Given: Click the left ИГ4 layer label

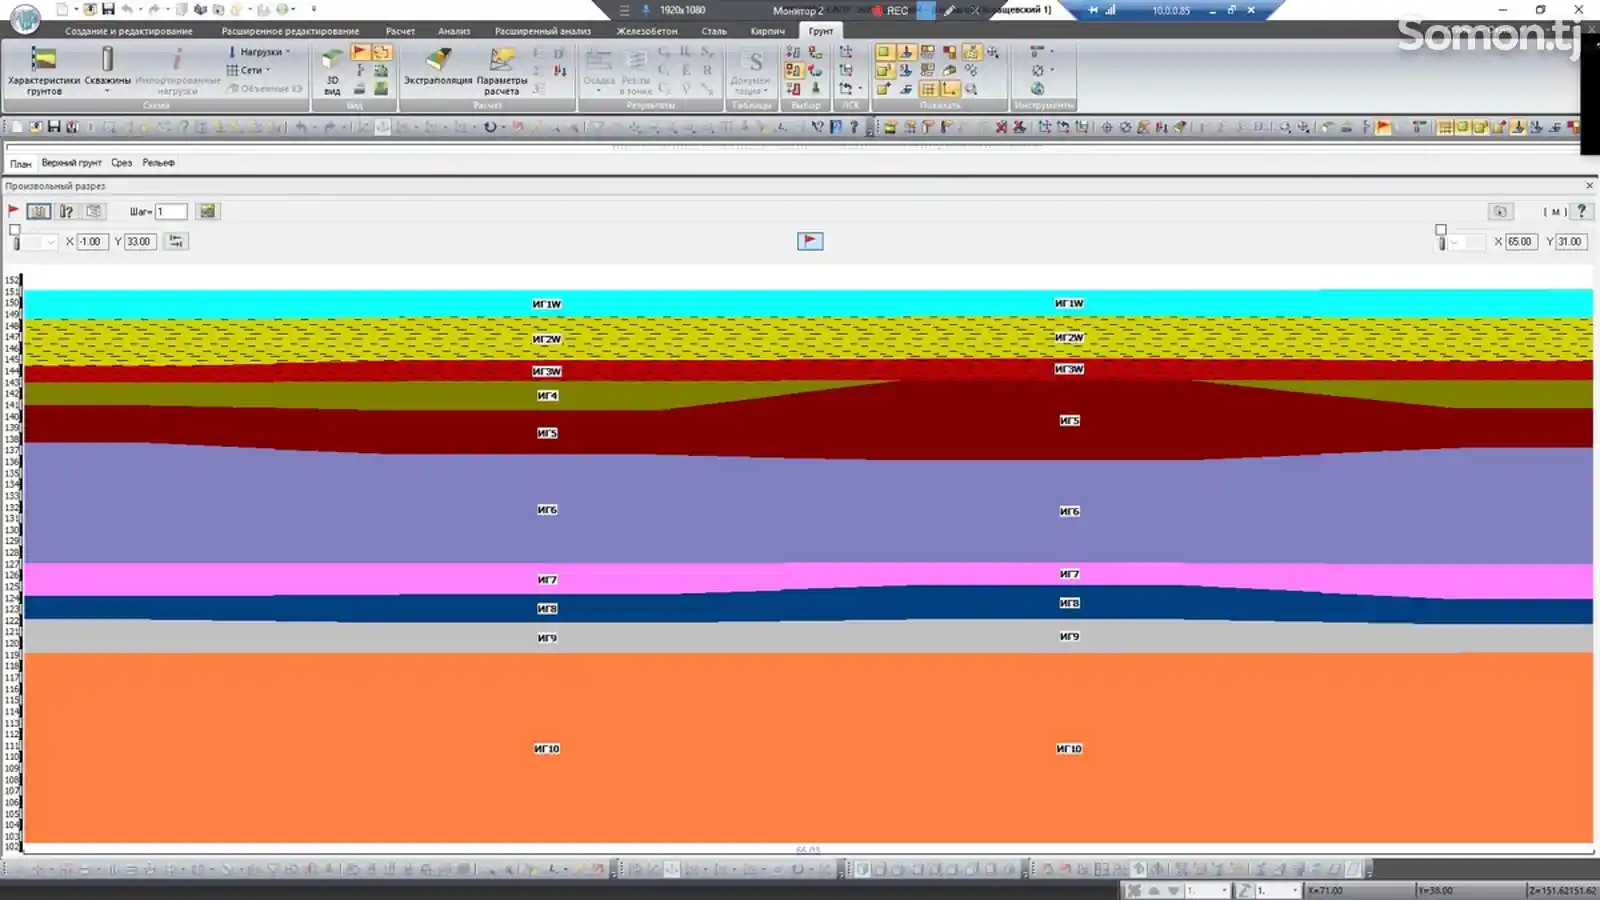Looking at the screenshot, I should (547, 395).
